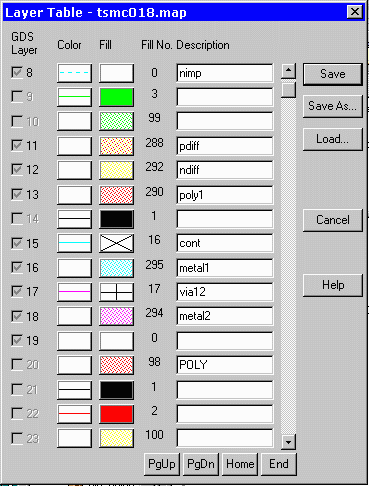Click the cont description field
369x486 pixels.
225,243
